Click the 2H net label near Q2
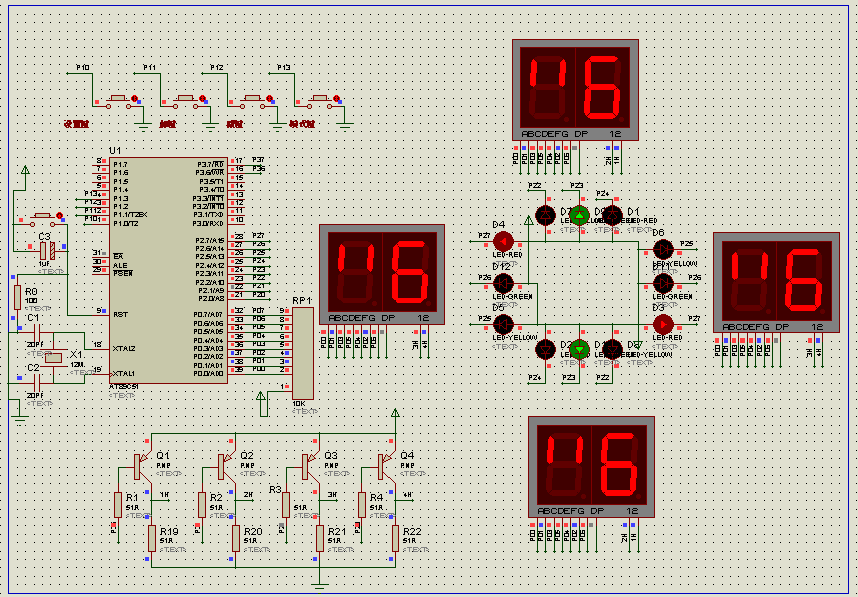 [248, 495]
